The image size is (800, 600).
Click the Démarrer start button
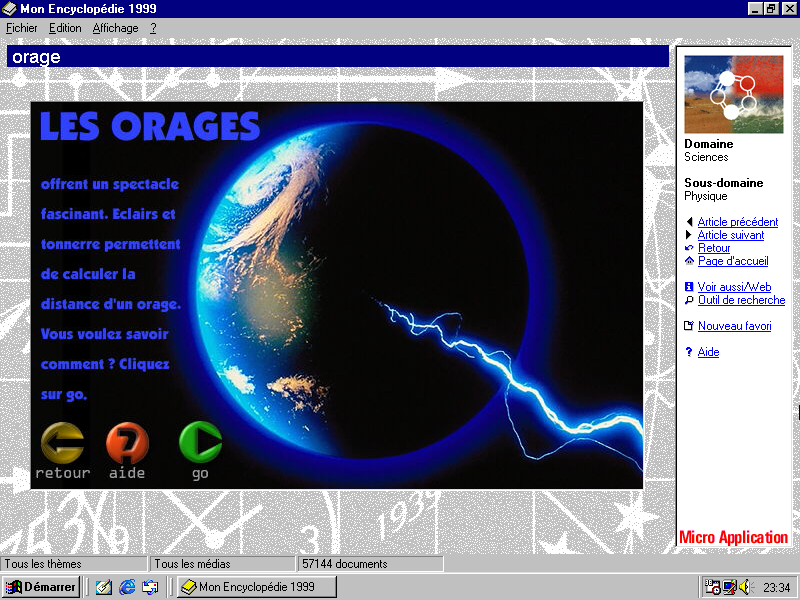(x=41, y=587)
